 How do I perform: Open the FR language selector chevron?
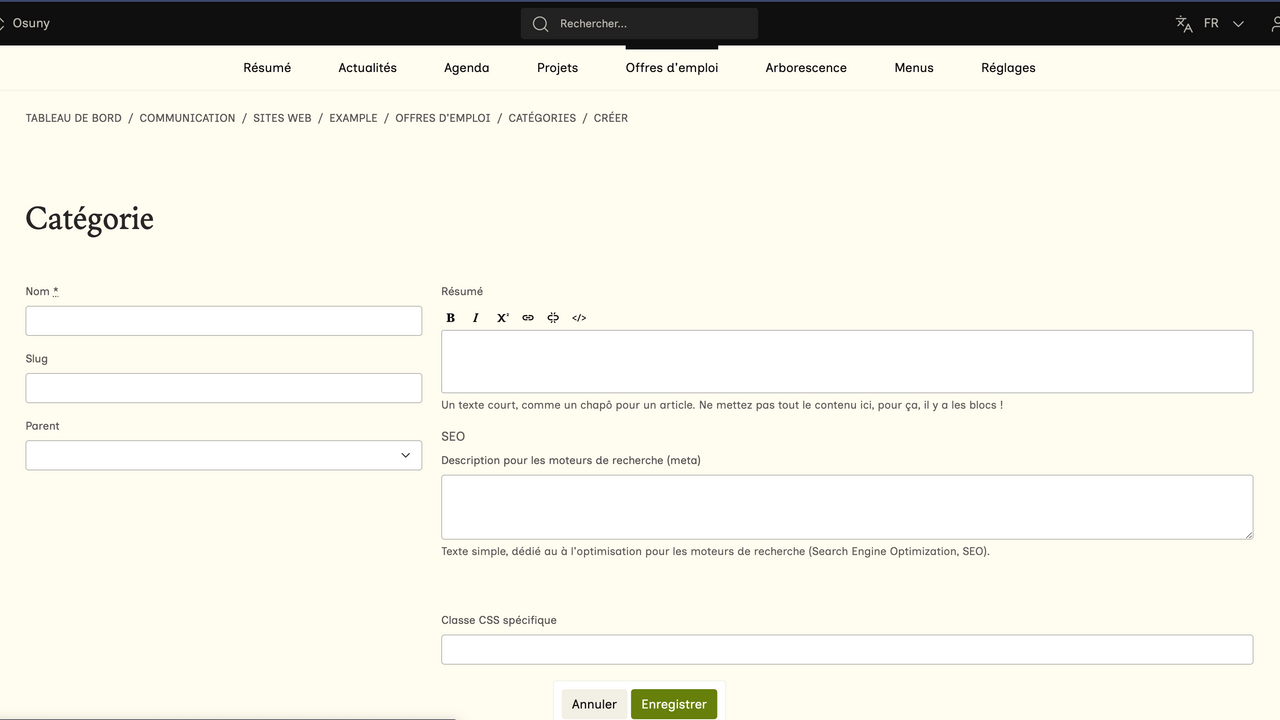coord(1238,24)
